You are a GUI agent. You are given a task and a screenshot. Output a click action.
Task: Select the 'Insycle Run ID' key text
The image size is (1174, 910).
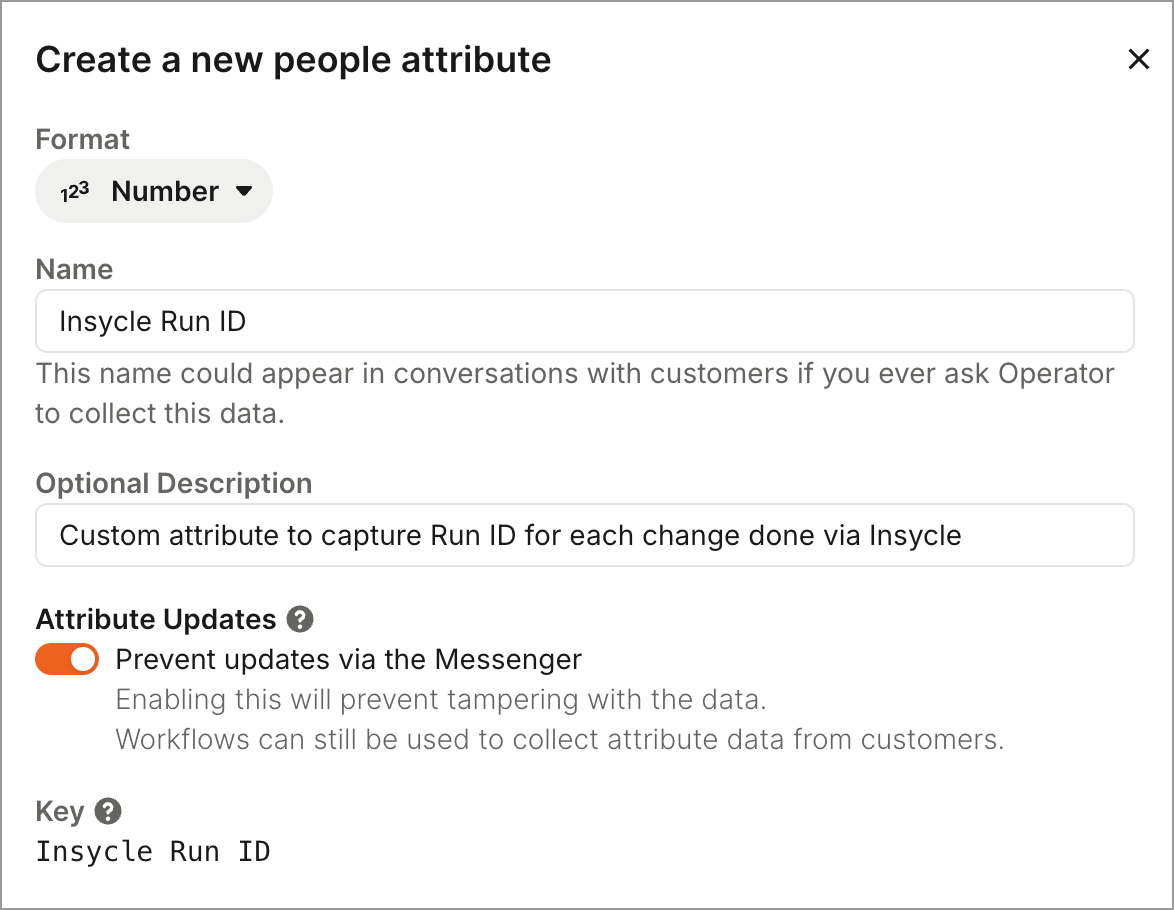click(153, 852)
